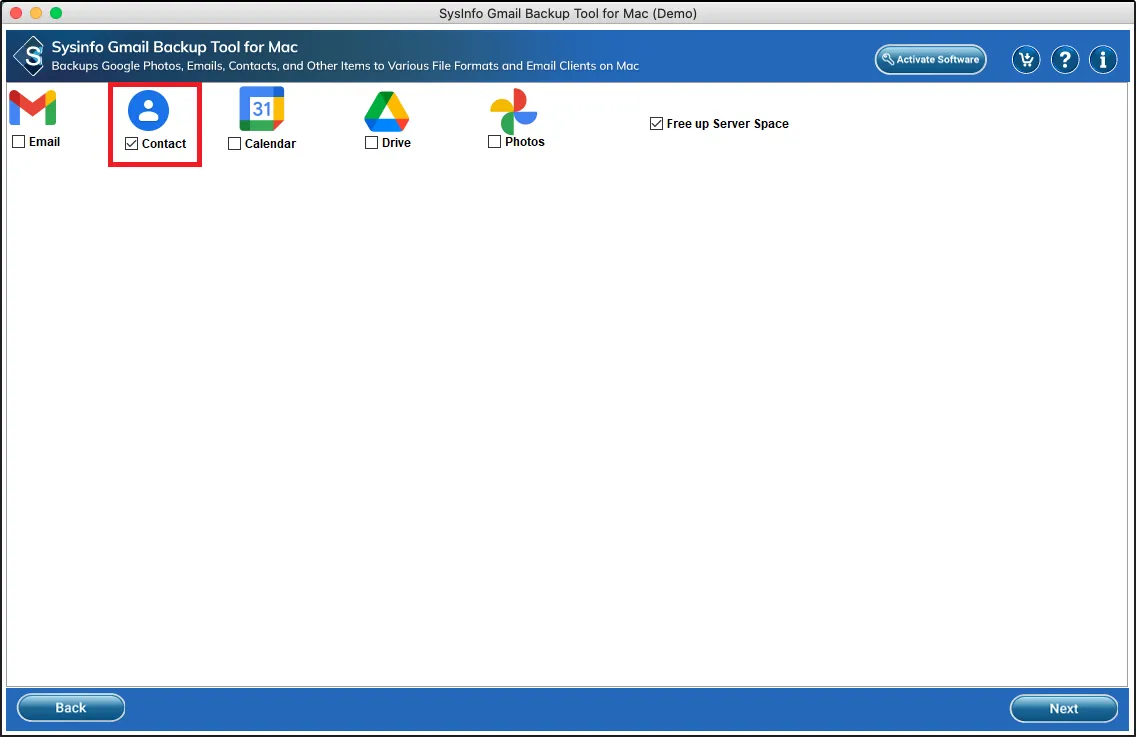Uncheck the Contact checkbox
1136x737 pixels.
coord(131,143)
